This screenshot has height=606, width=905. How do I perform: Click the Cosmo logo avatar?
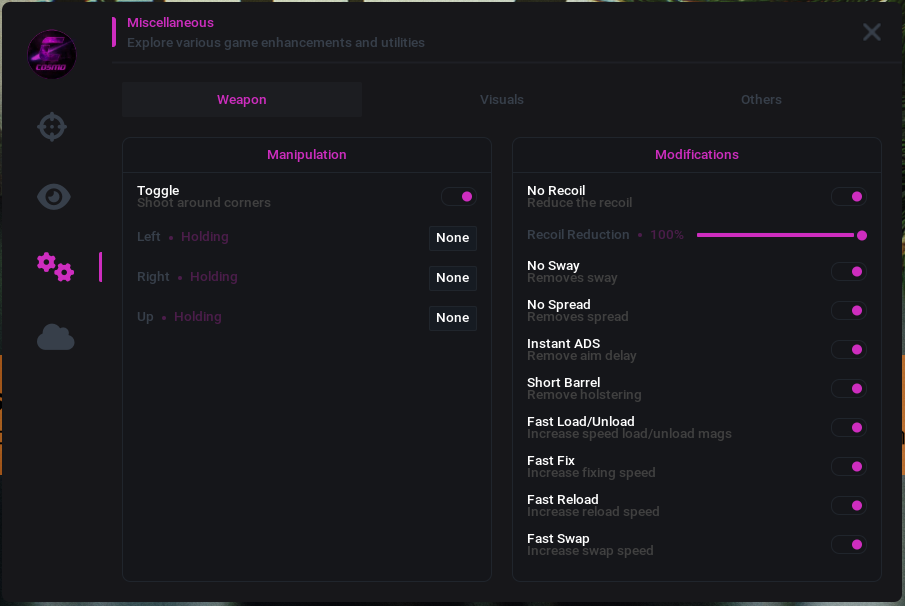[x=52, y=54]
